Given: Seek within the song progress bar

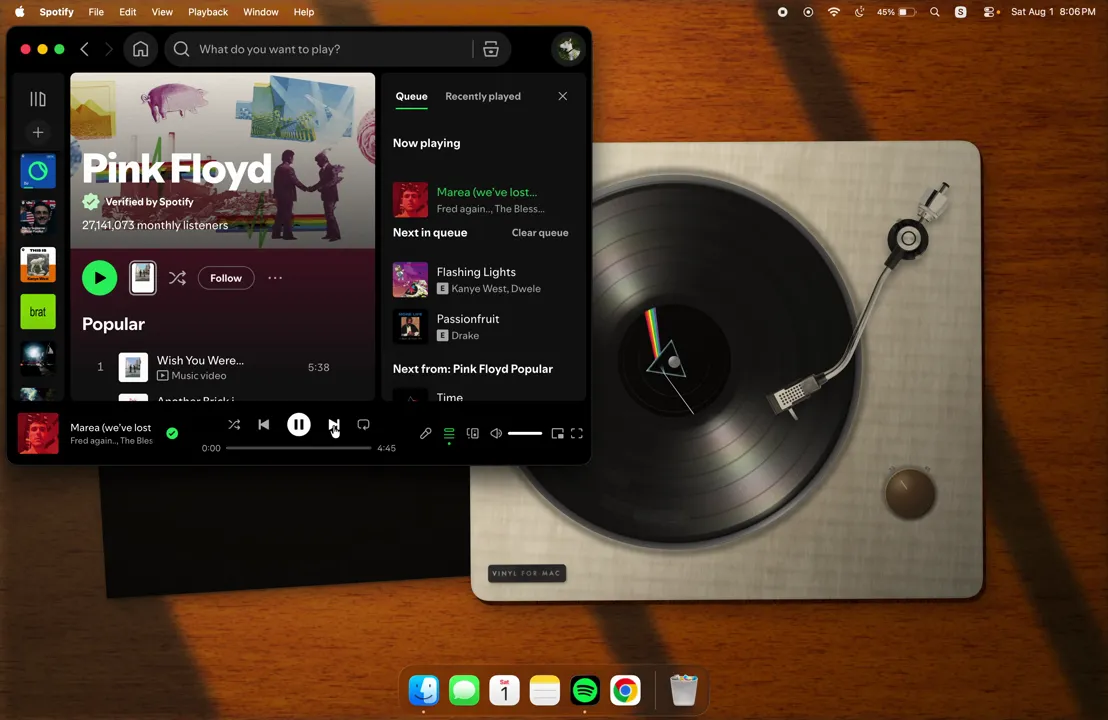Looking at the screenshot, I should pyautogui.click(x=298, y=448).
